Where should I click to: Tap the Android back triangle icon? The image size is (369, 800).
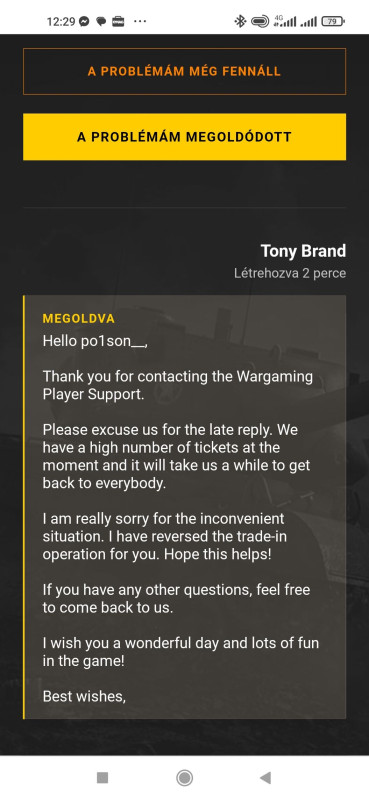pyautogui.click(x=265, y=778)
